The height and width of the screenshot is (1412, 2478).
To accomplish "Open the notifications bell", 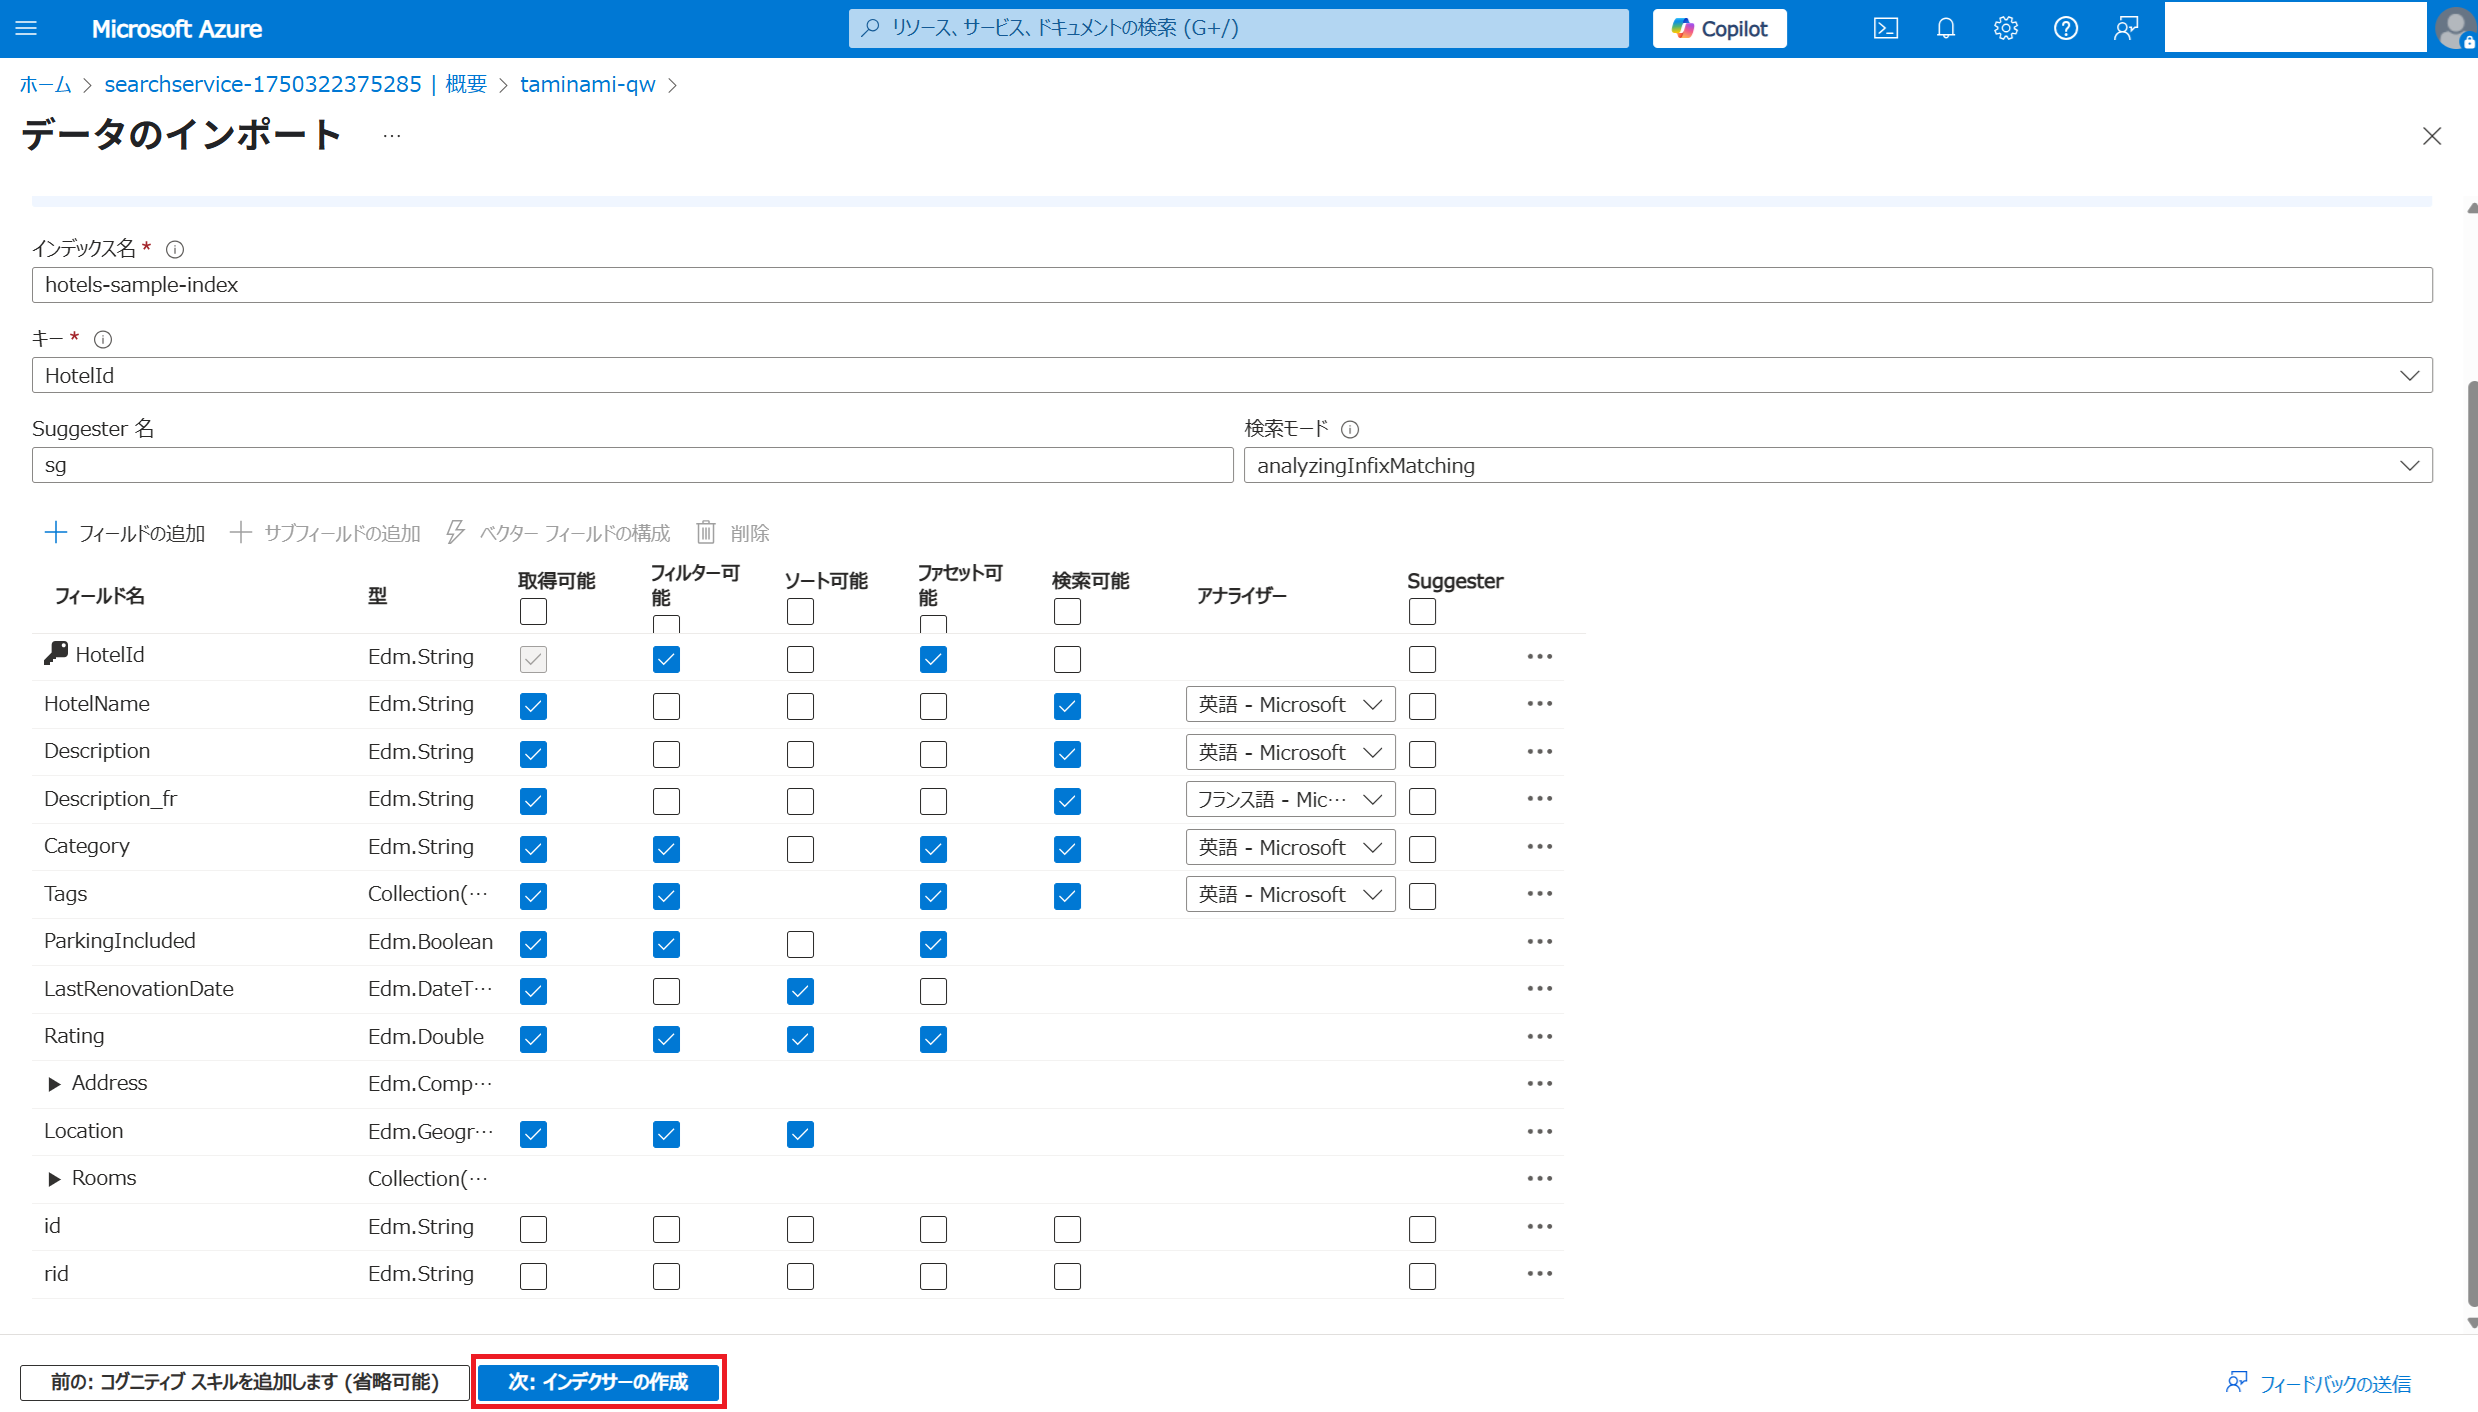I will point(1945,29).
